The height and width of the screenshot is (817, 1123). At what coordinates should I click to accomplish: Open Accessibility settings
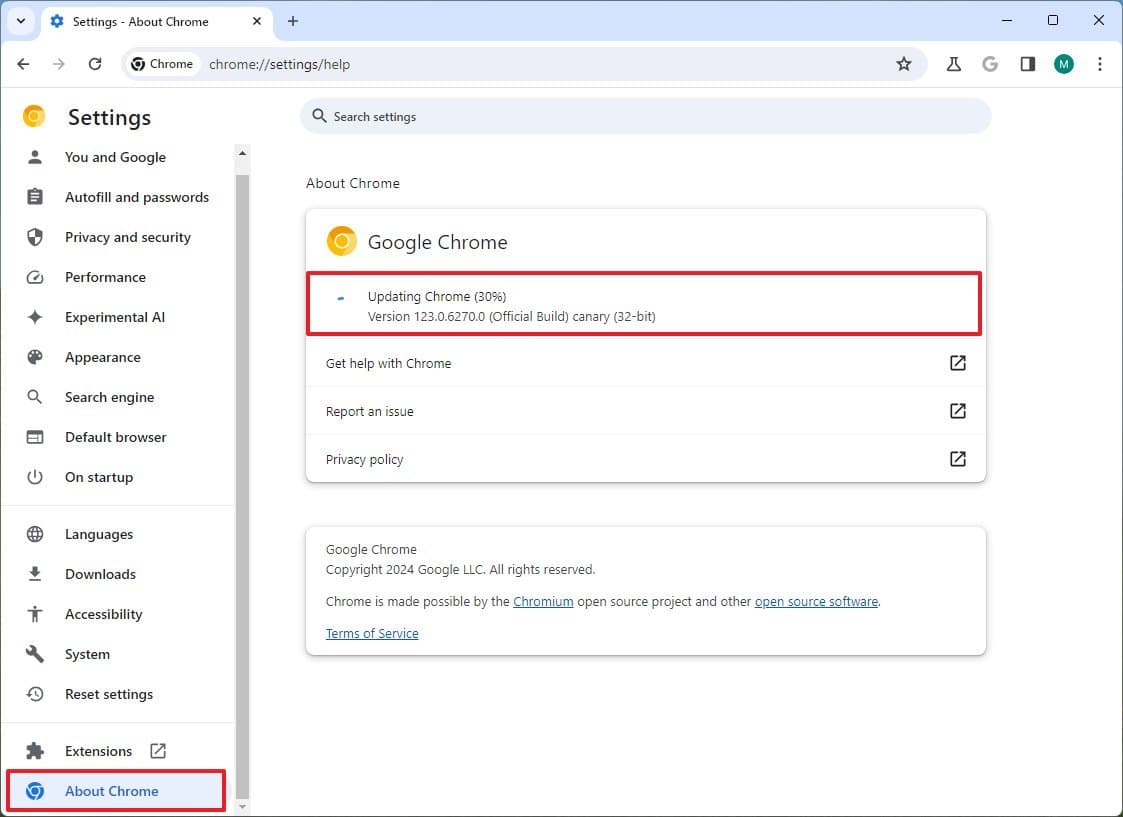[x=103, y=614]
